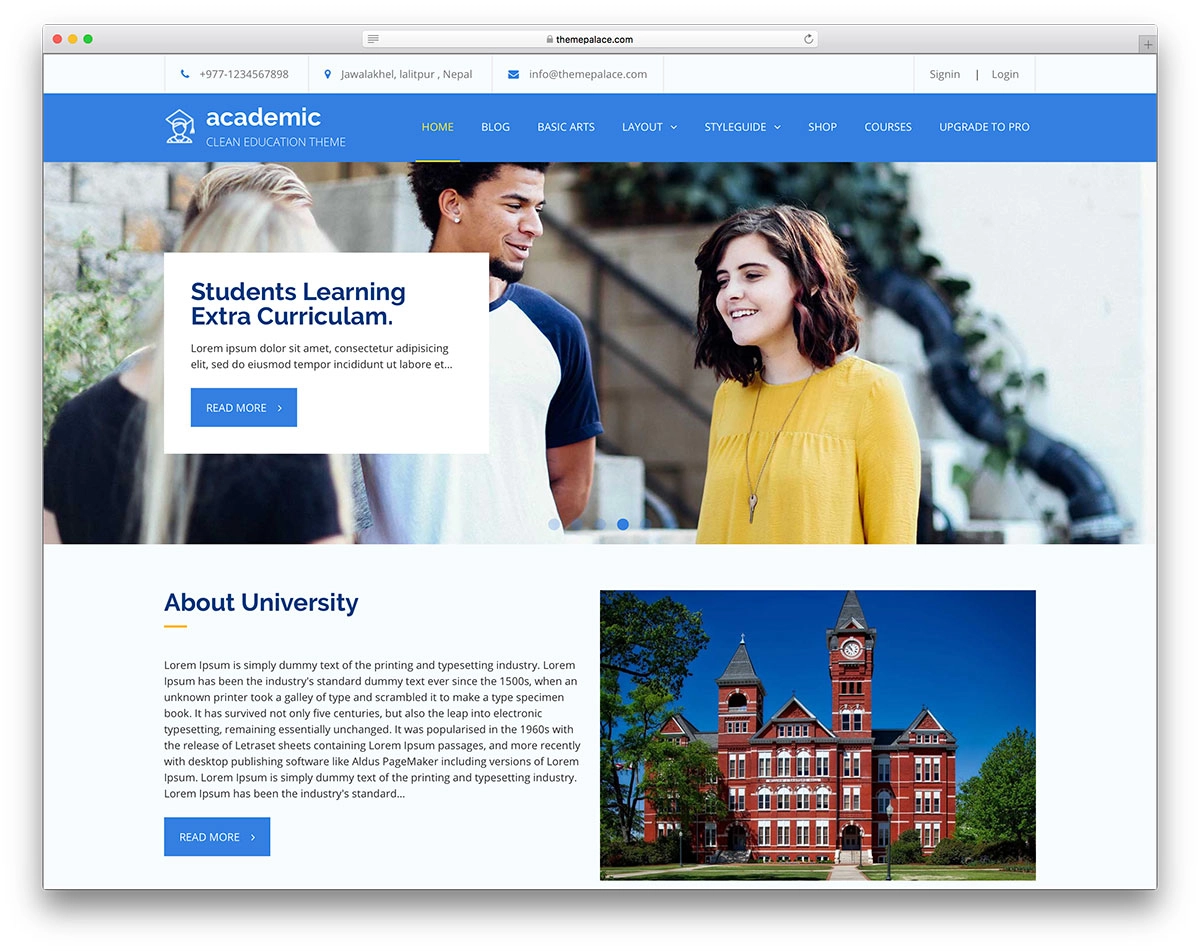
Task: Select the first slider pagination dot
Action: point(554,524)
